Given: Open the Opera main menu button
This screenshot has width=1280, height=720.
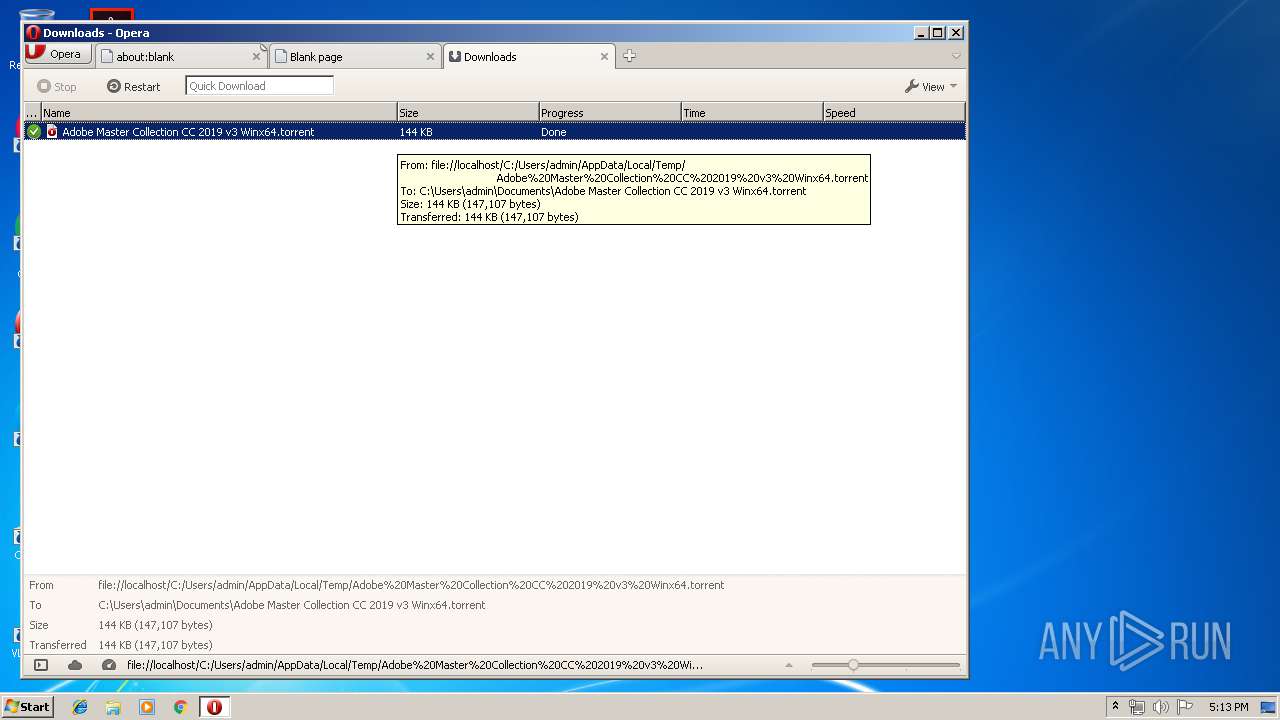Looking at the screenshot, I should tap(58, 54).
